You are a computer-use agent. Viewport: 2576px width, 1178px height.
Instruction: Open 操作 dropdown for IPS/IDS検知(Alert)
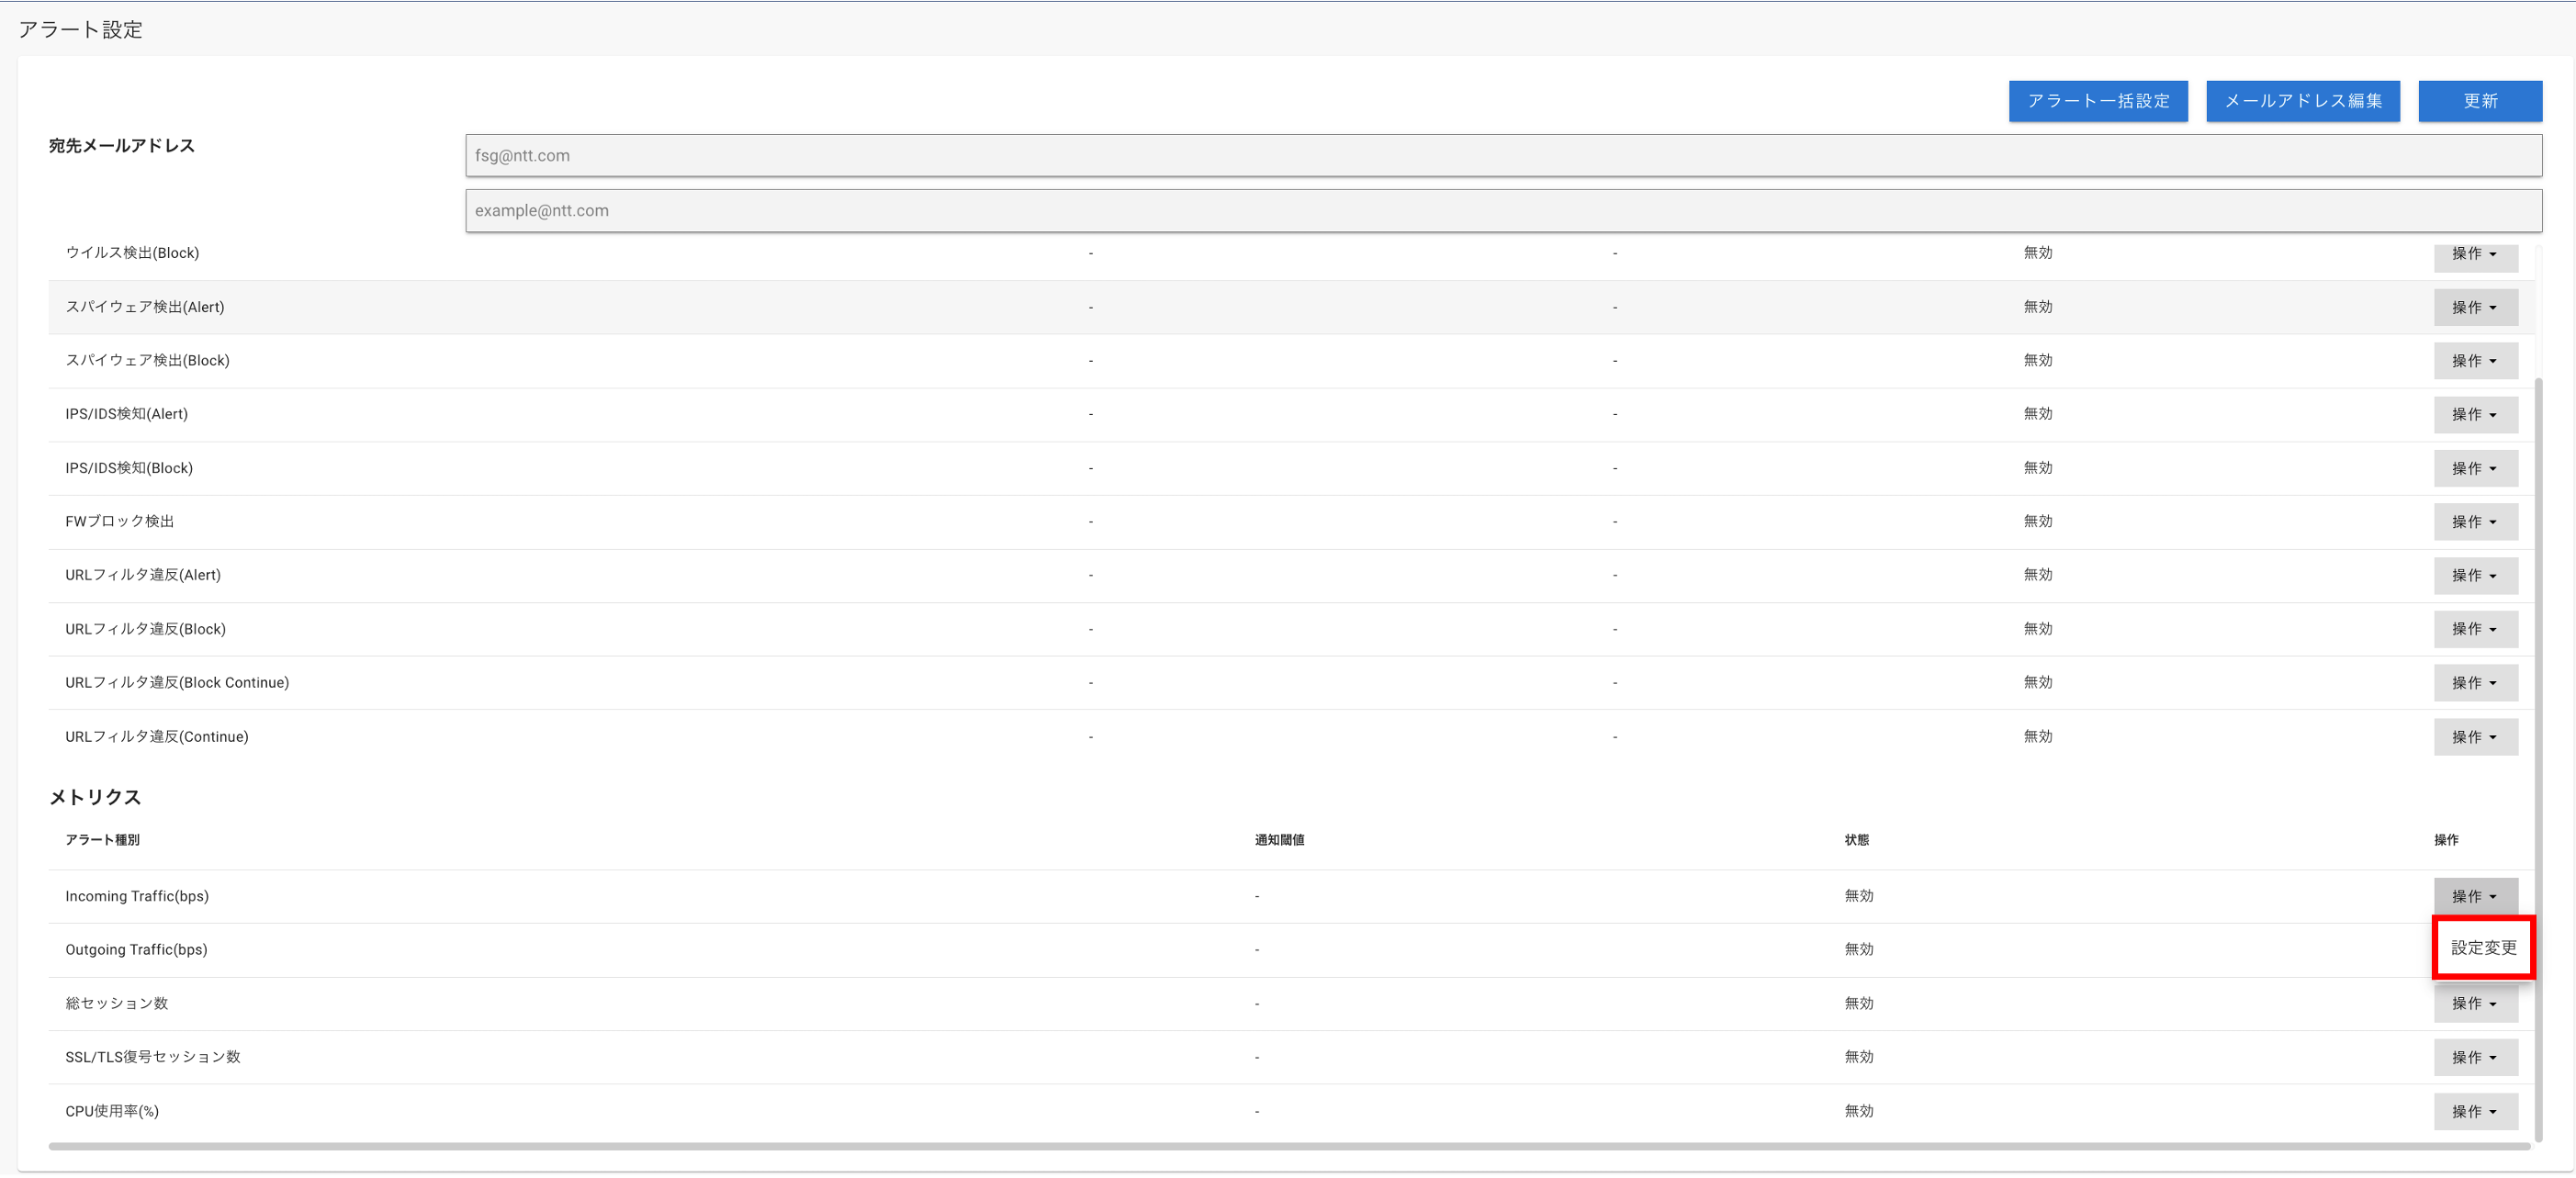(x=2475, y=414)
